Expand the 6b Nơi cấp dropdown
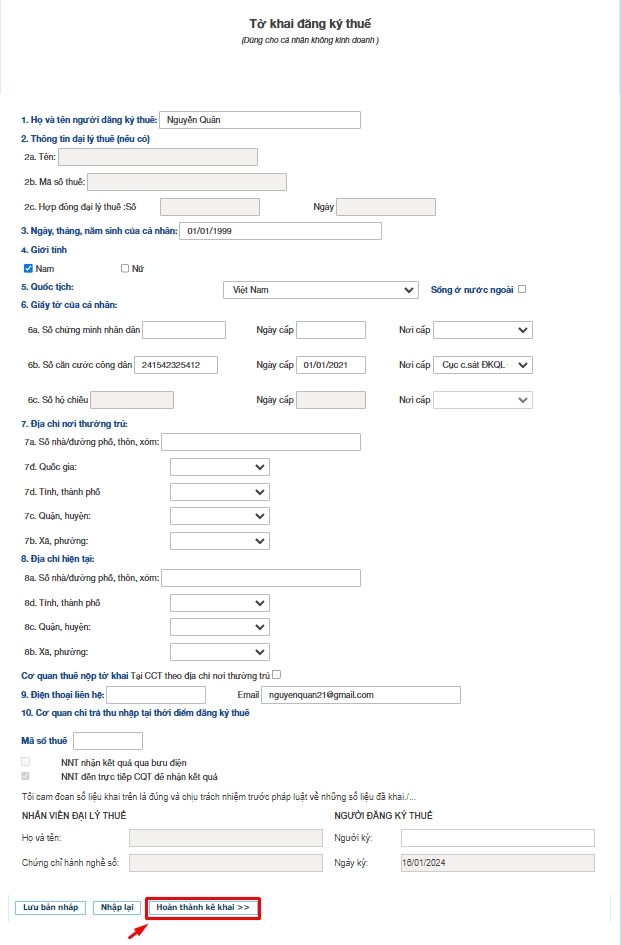Viewport: 621px width, 945px height. click(483, 365)
